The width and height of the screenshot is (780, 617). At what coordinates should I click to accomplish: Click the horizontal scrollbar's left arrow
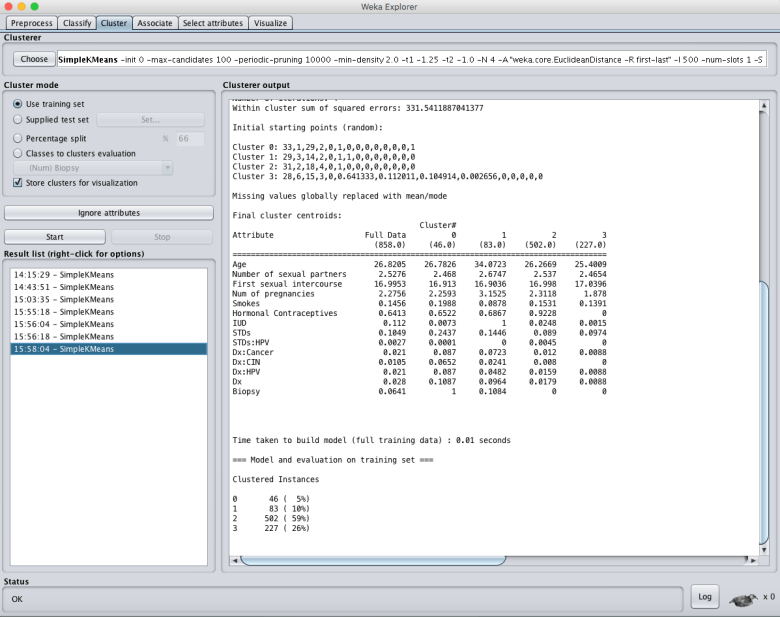pyautogui.click(x=235, y=560)
